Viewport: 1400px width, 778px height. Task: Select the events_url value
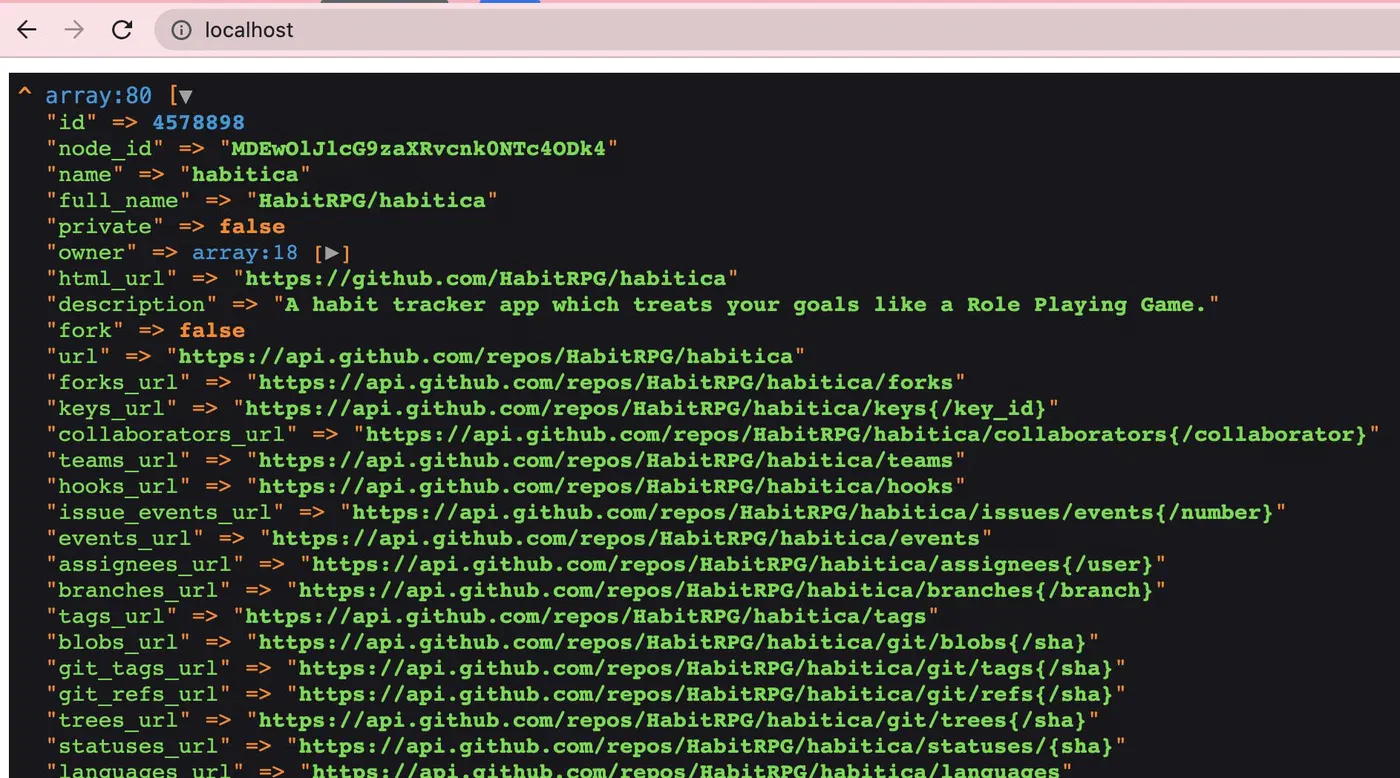(x=626, y=539)
